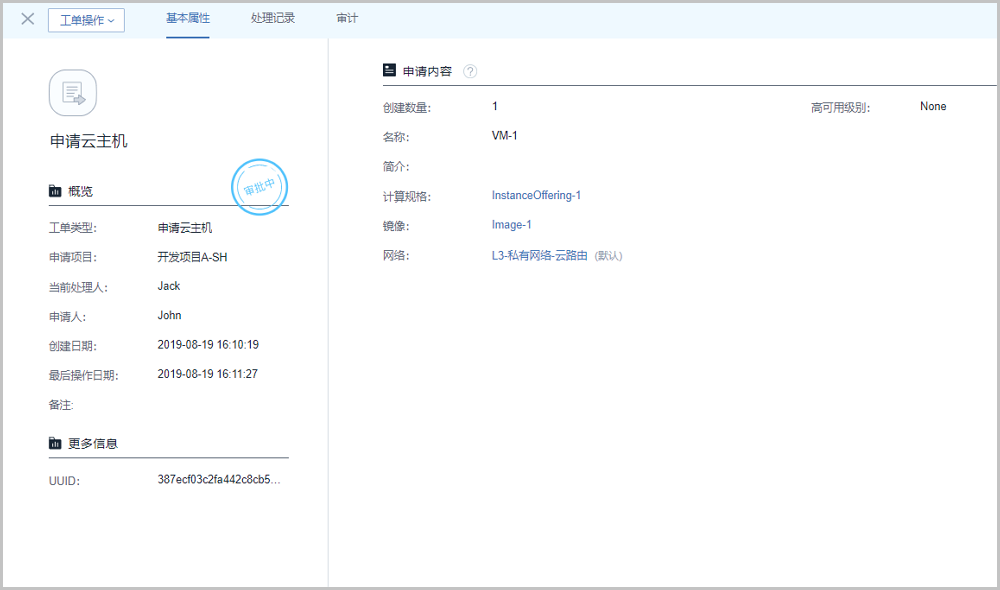The width and height of the screenshot is (1000, 590).
Task: Click the truncated UUID value
Action: pyautogui.click(x=219, y=480)
